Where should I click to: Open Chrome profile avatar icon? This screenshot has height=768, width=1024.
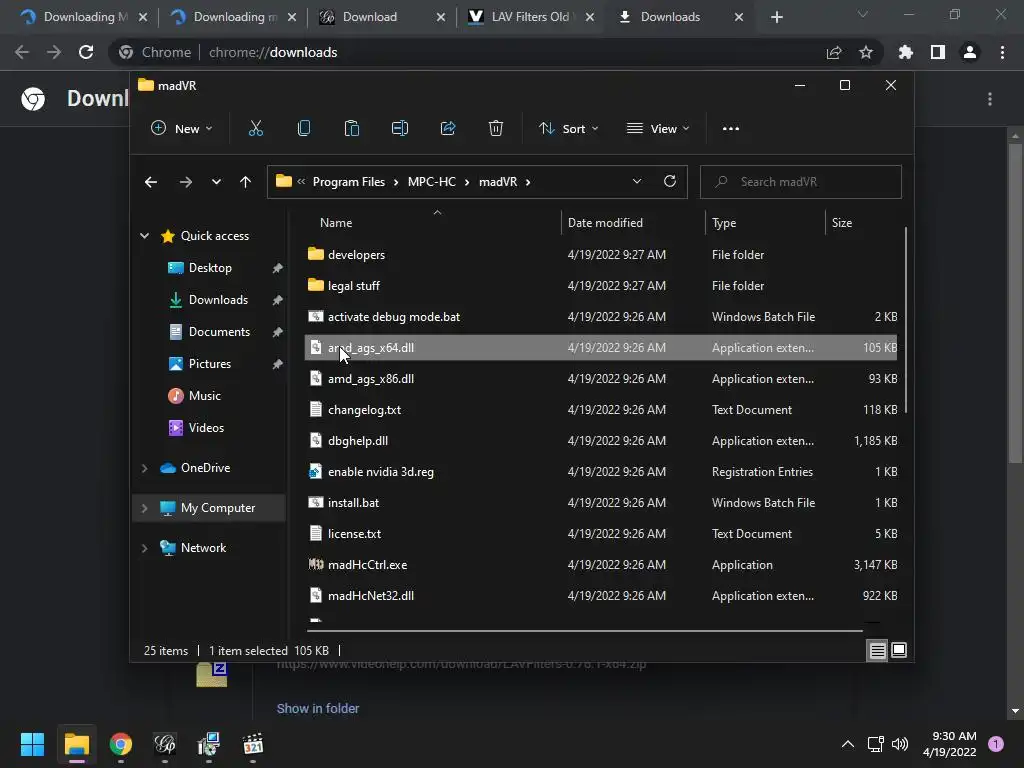(970, 52)
